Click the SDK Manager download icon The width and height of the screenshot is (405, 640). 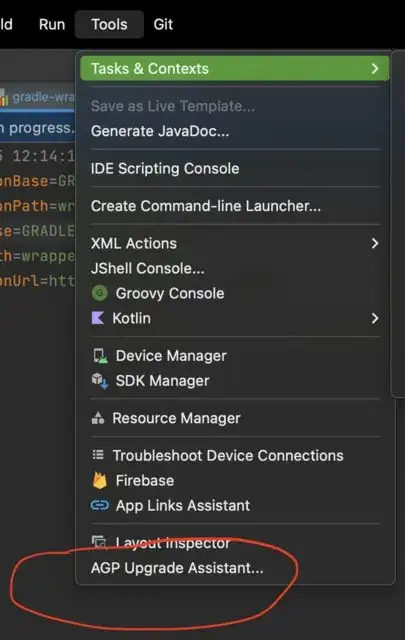(100, 381)
